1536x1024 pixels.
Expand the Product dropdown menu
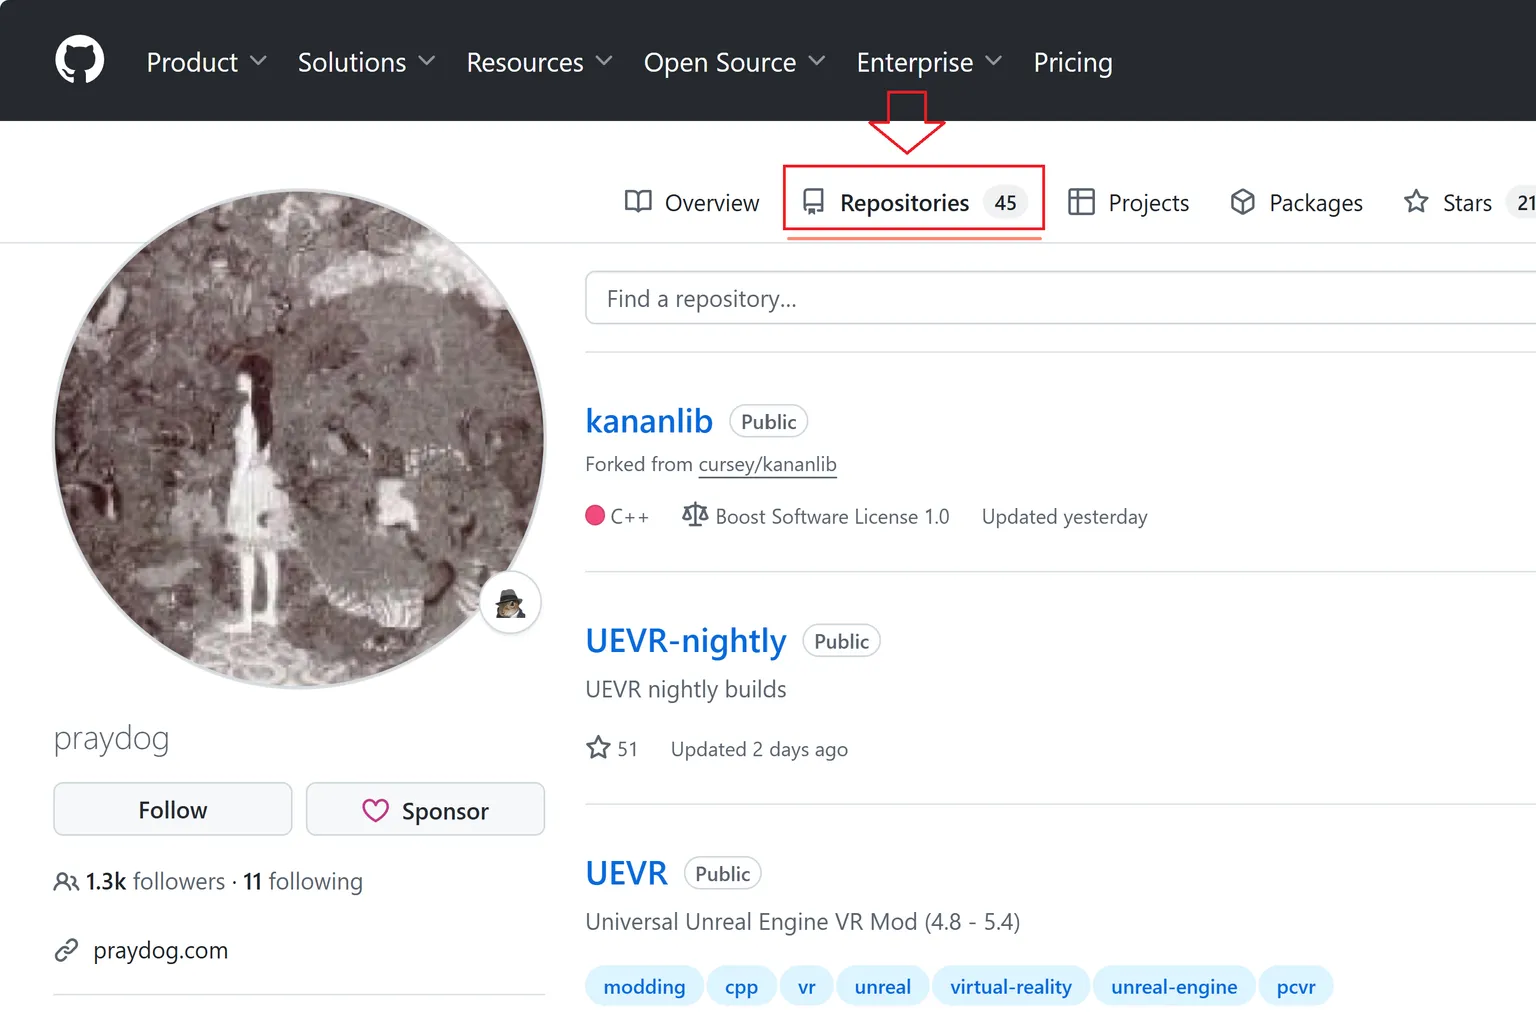point(206,62)
